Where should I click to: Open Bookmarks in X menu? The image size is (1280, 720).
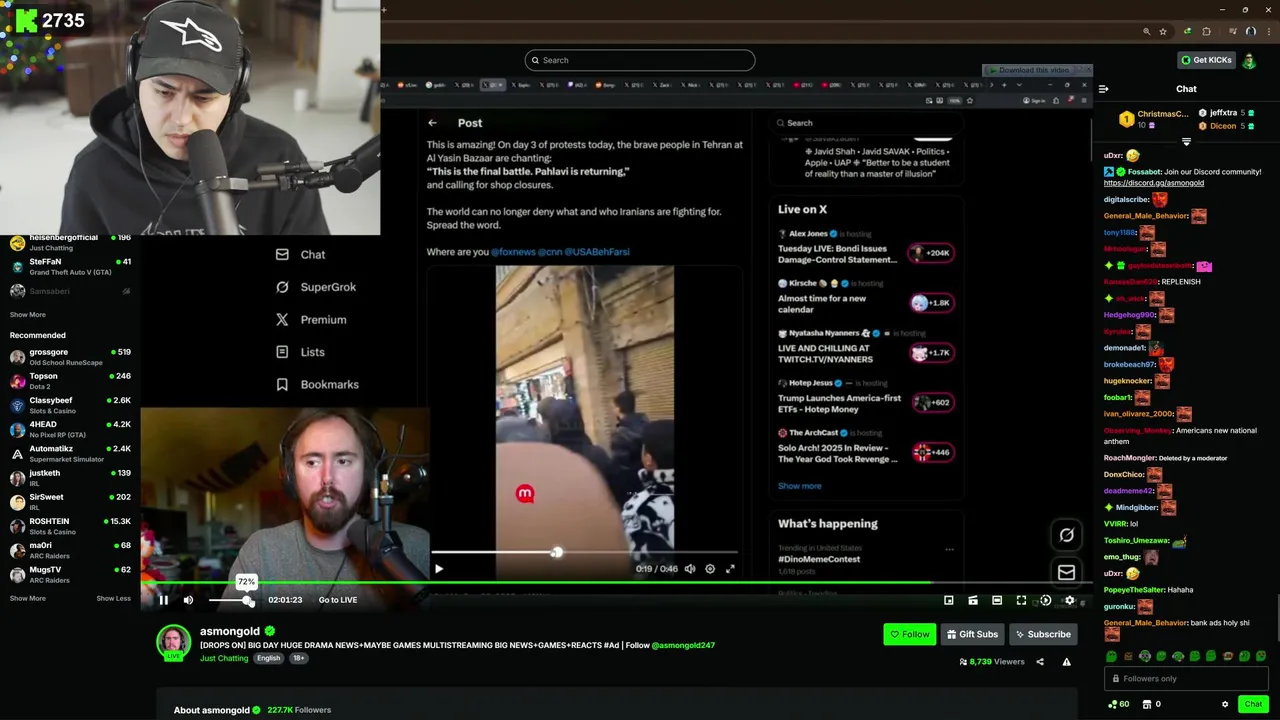pos(317,385)
